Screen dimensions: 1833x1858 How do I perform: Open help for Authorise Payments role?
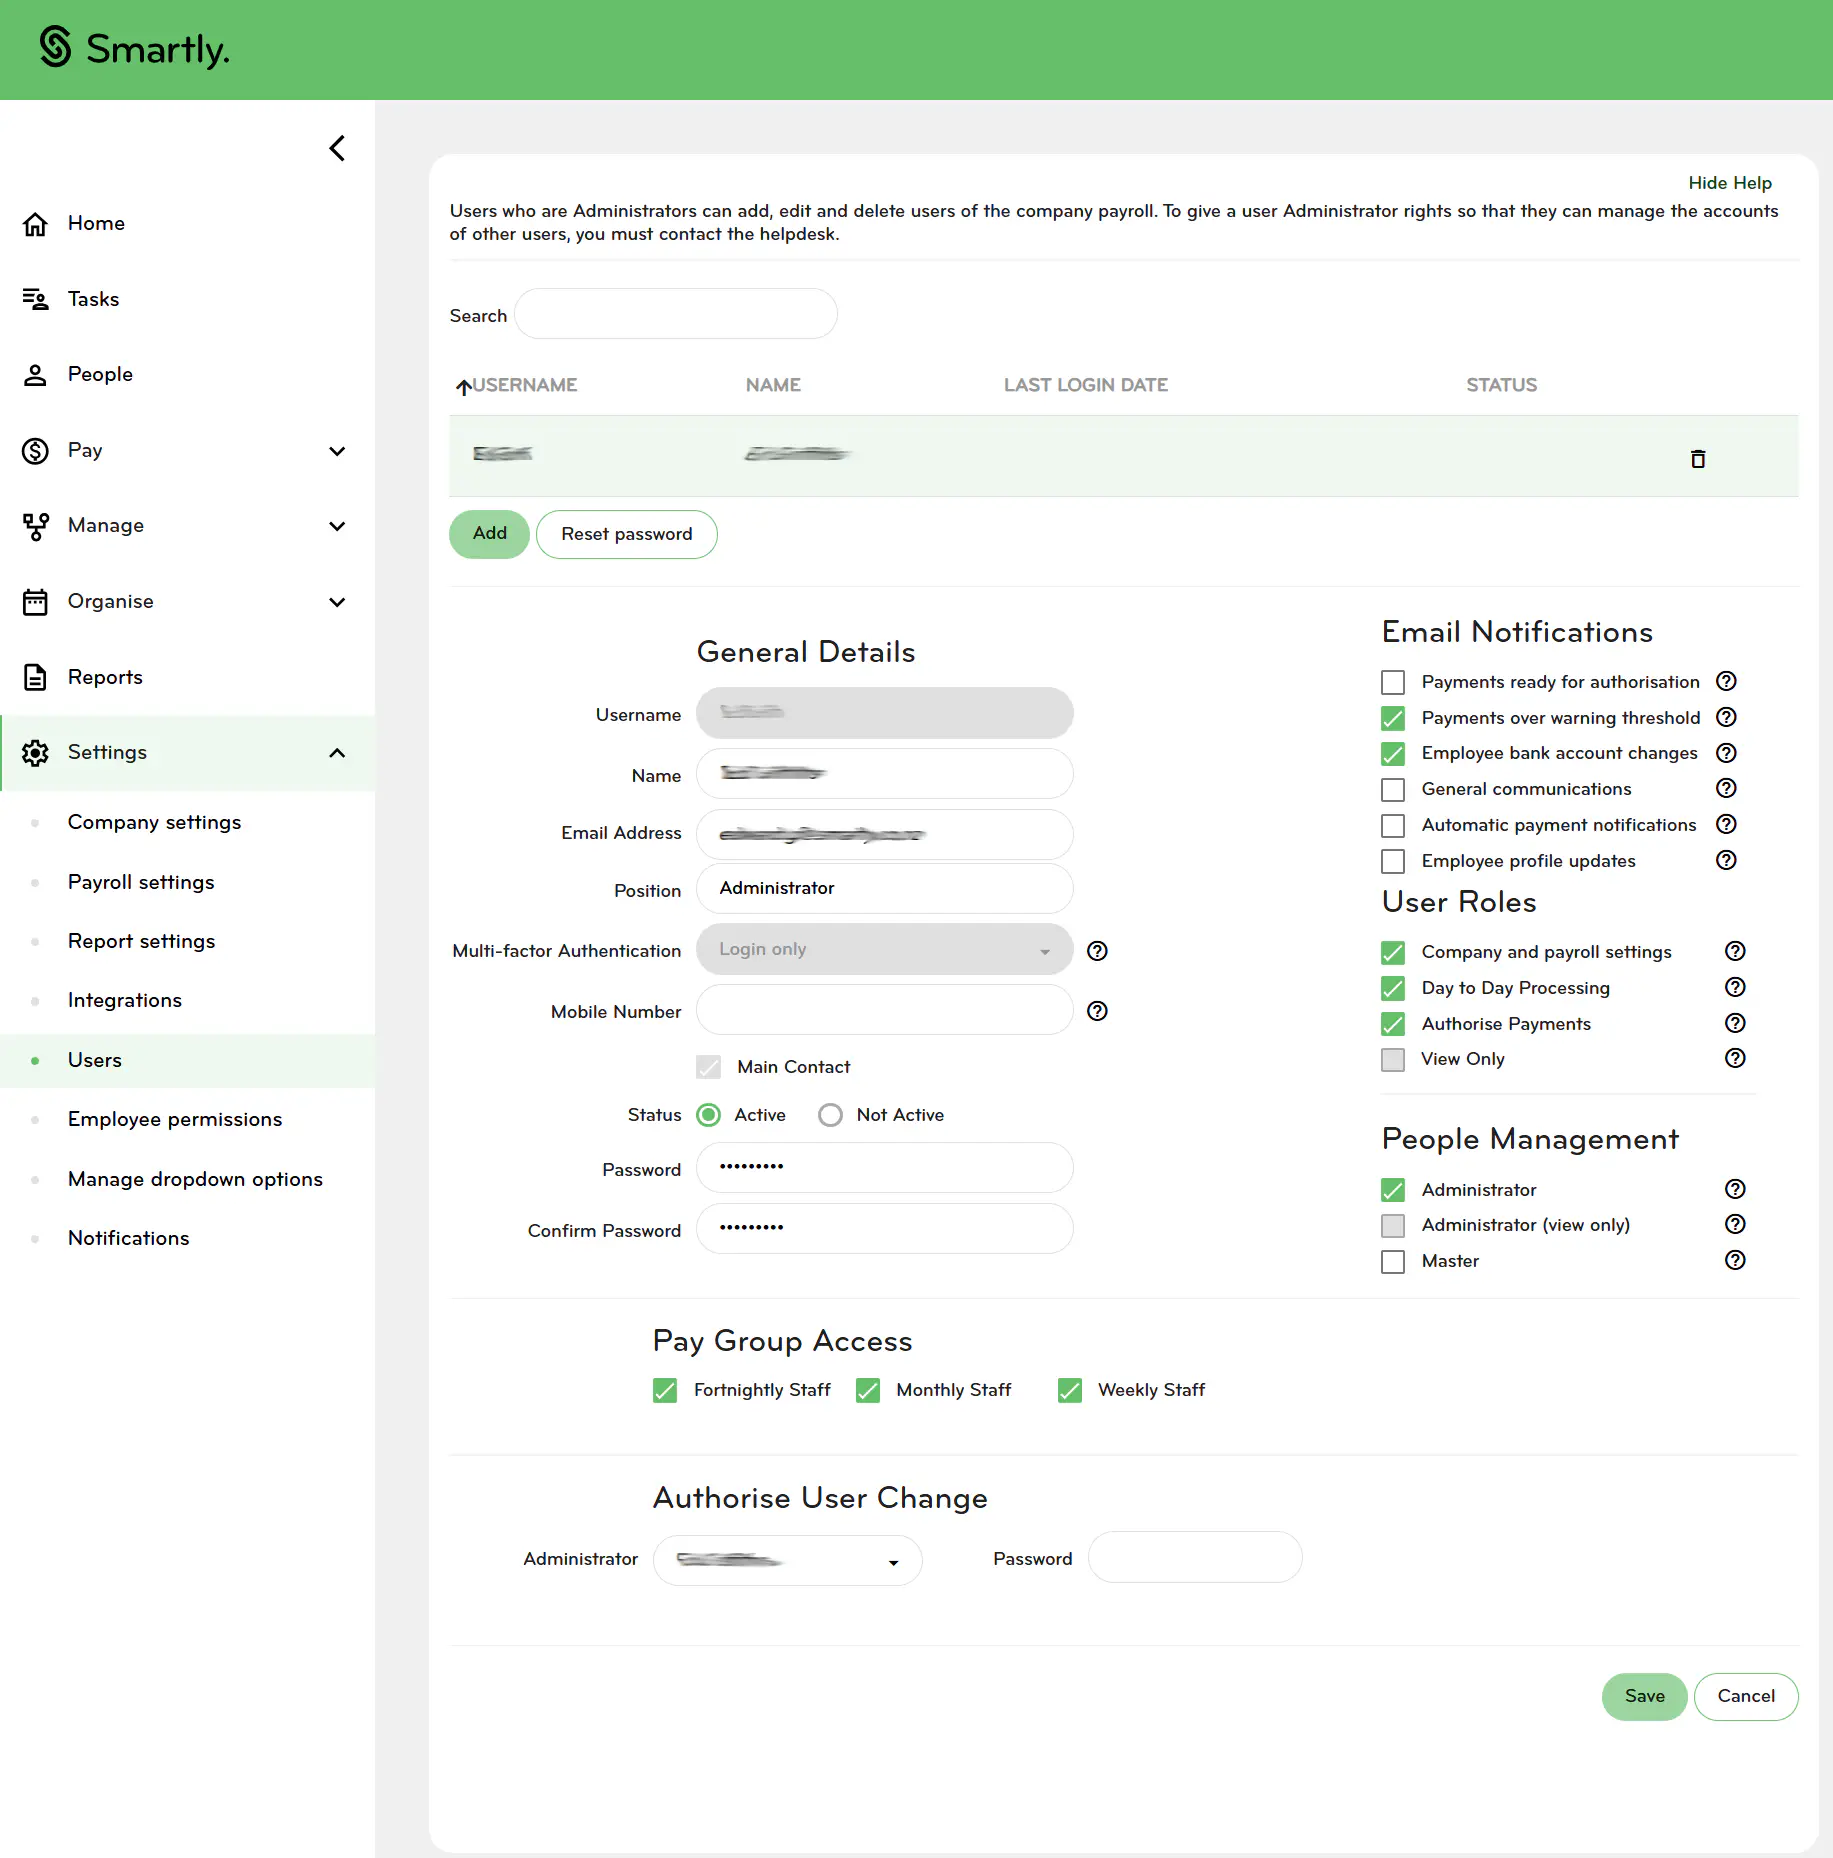[1735, 1023]
